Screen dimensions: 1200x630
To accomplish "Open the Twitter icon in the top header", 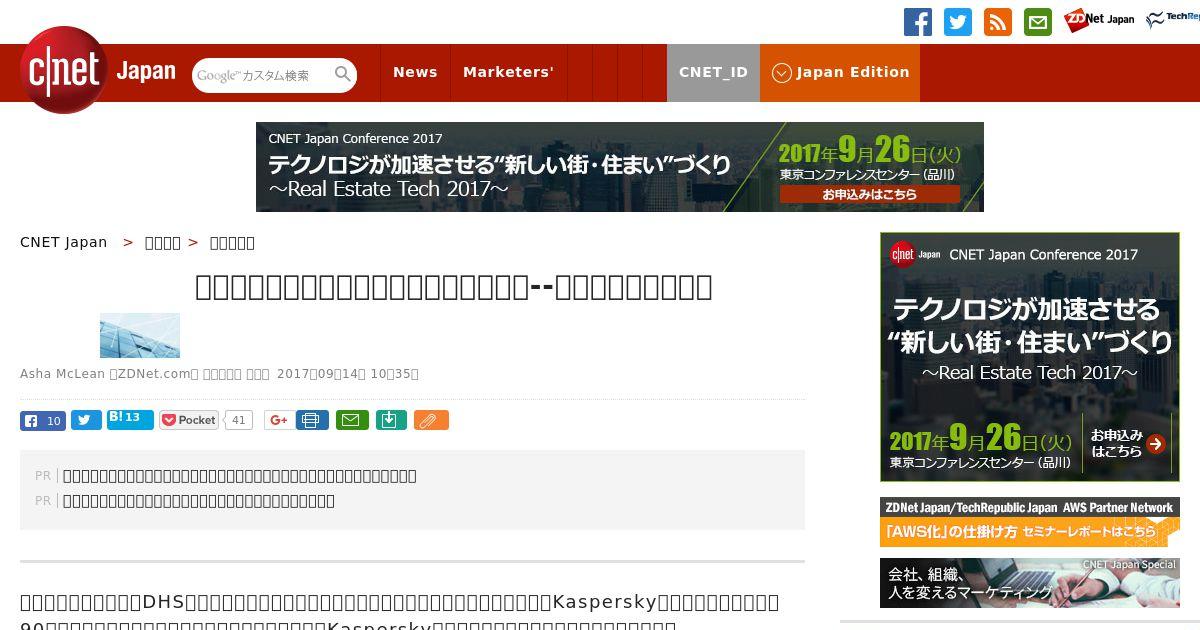I will pos(958,22).
